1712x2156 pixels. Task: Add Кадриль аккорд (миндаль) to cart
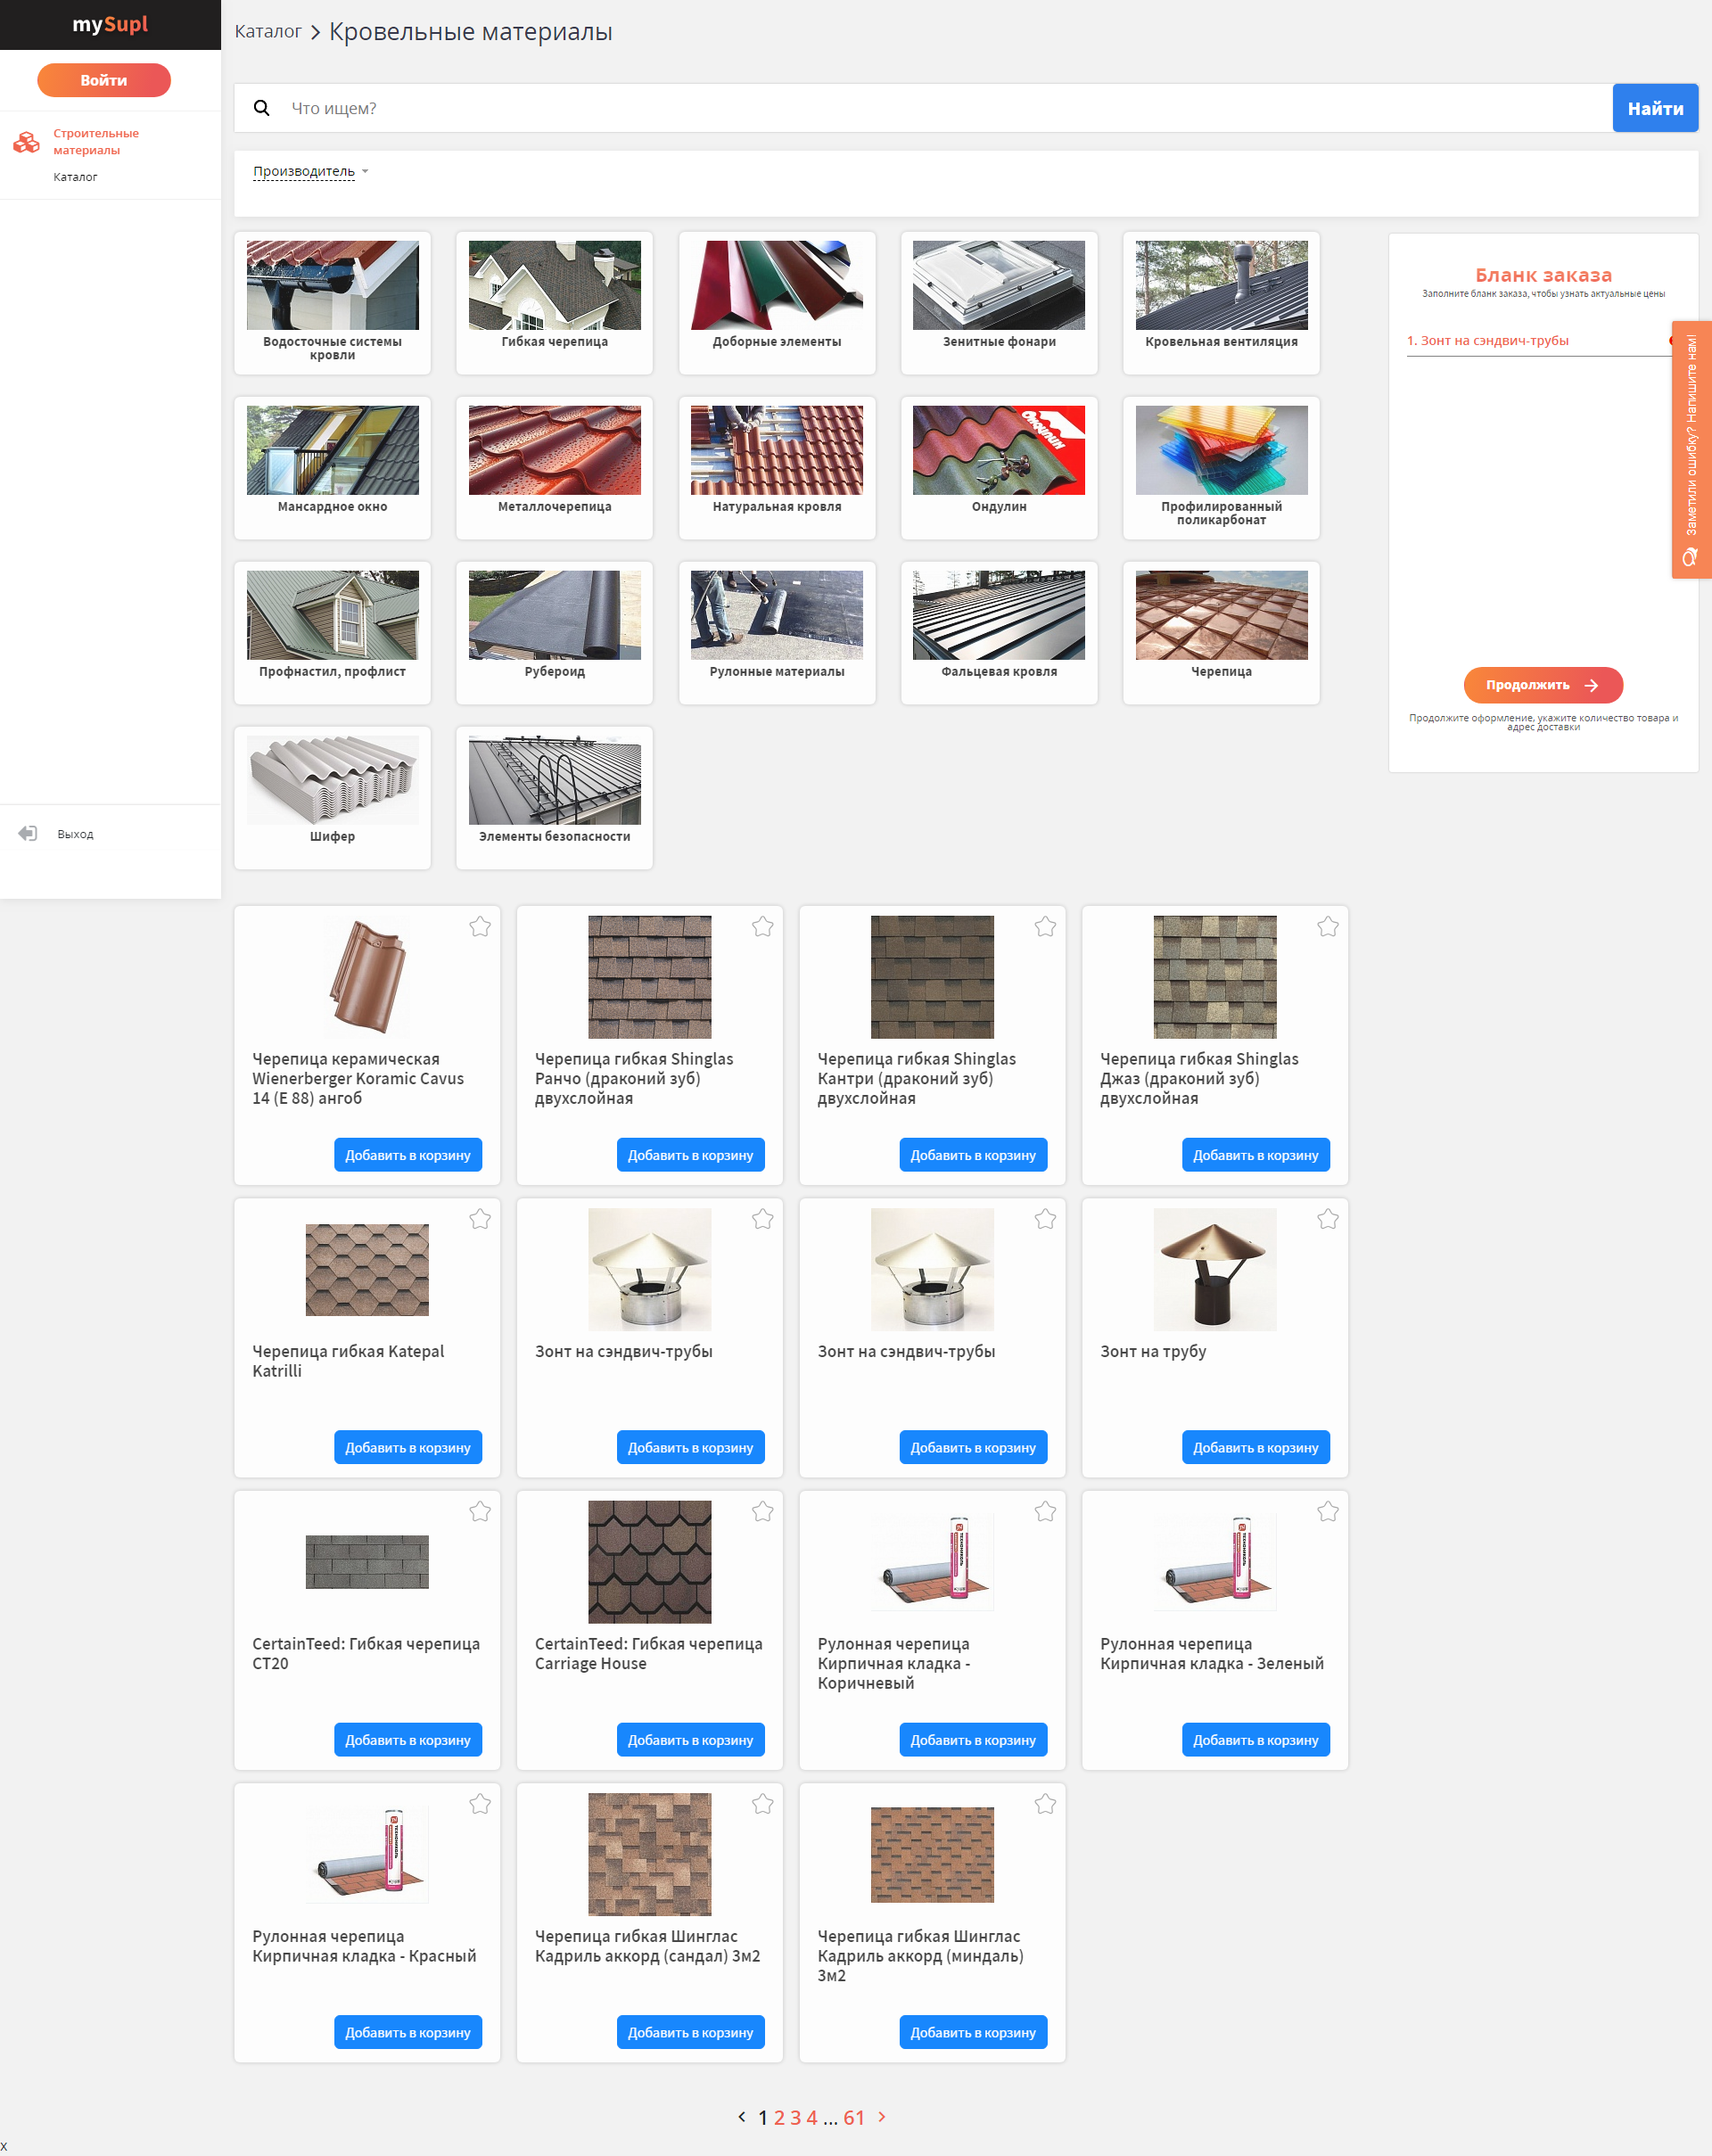[973, 2032]
